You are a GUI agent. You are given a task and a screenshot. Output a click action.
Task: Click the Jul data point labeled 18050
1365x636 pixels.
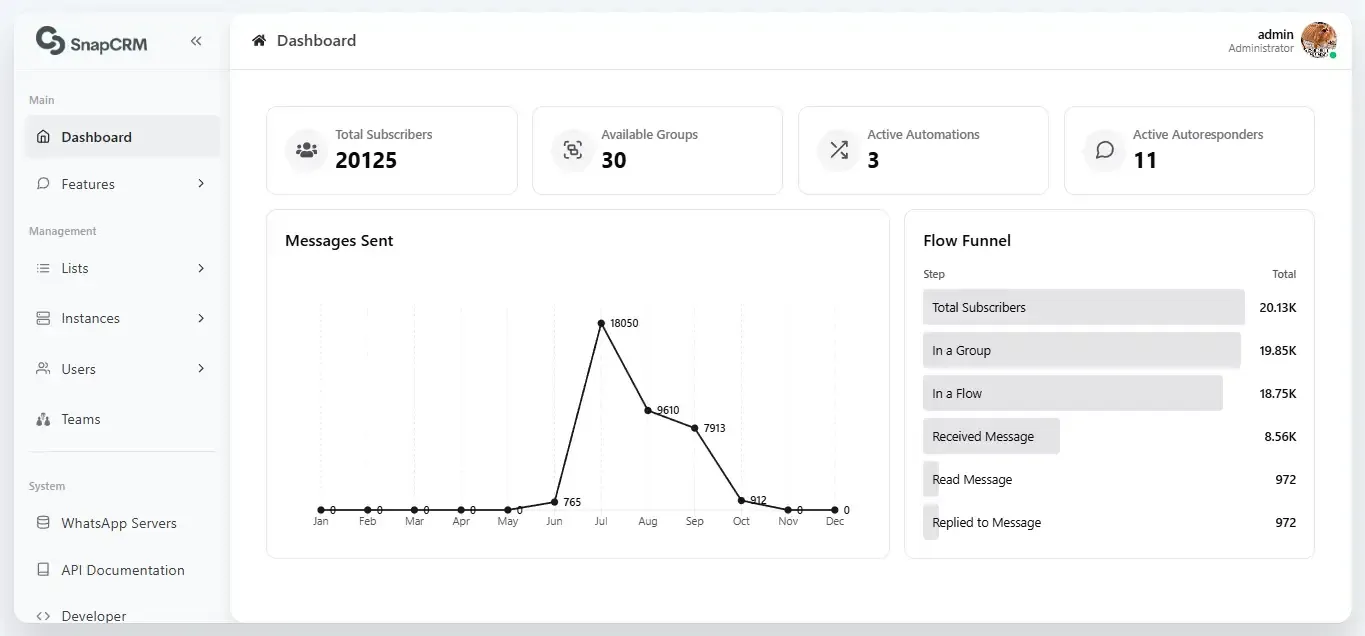point(601,323)
